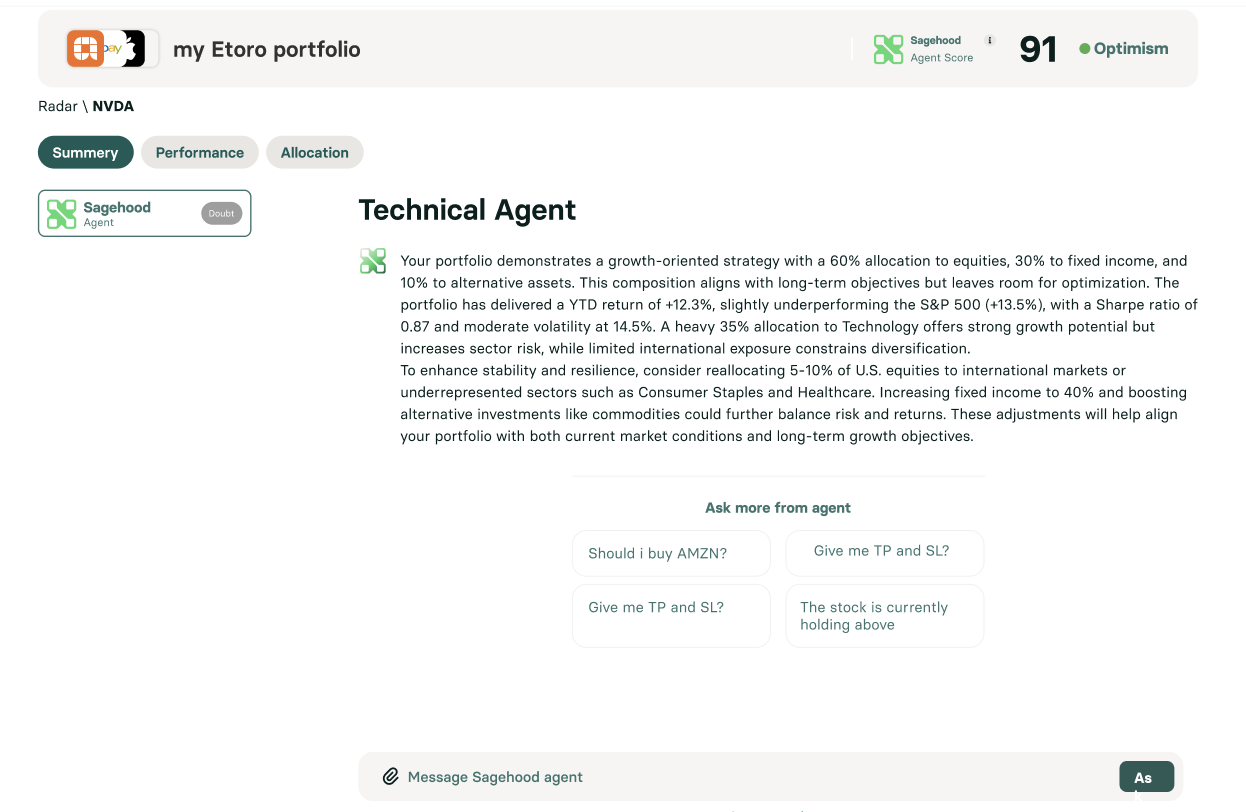The height and width of the screenshot is (812, 1246).
Task: Switch to the Performance tab
Action: 200,152
